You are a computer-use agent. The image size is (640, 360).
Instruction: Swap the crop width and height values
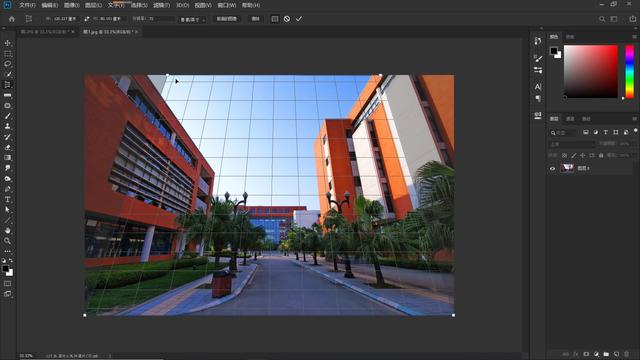(x=87, y=19)
